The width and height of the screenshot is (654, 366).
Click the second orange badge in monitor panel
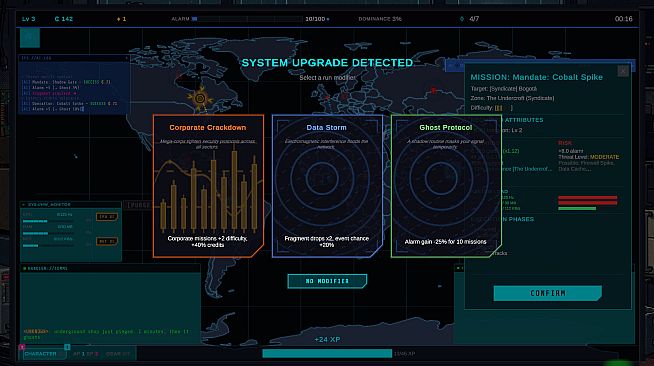coord(107,241)
